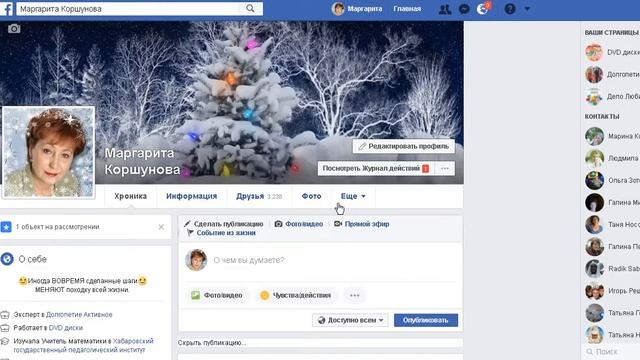The width and height of the screenshot is (640, 360).
Task: Open chat with contact Ольга
Action: tap(612, 180)
